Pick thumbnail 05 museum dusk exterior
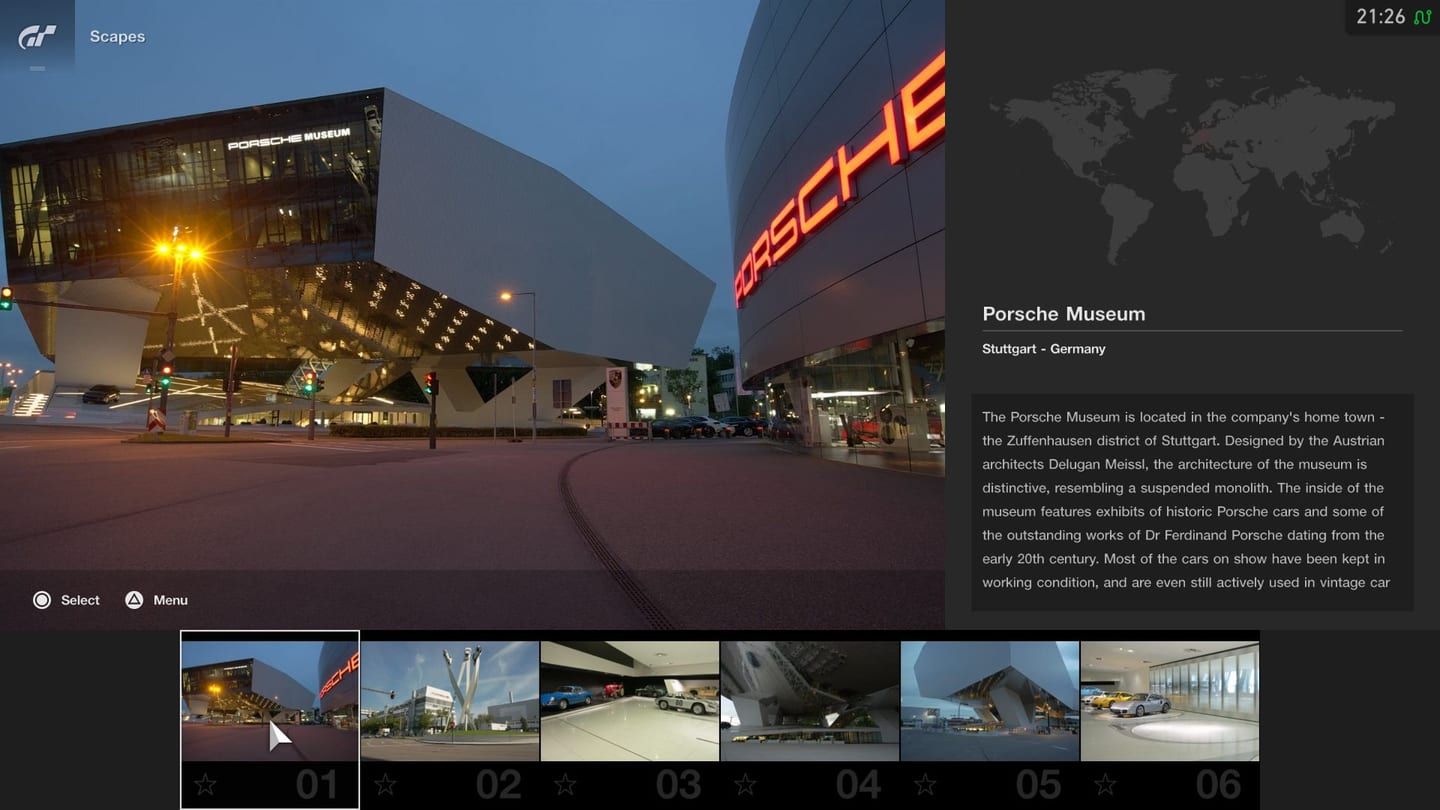Viewport: 1440px width, 810px height. pyautogui.click(x=990, y=701)
